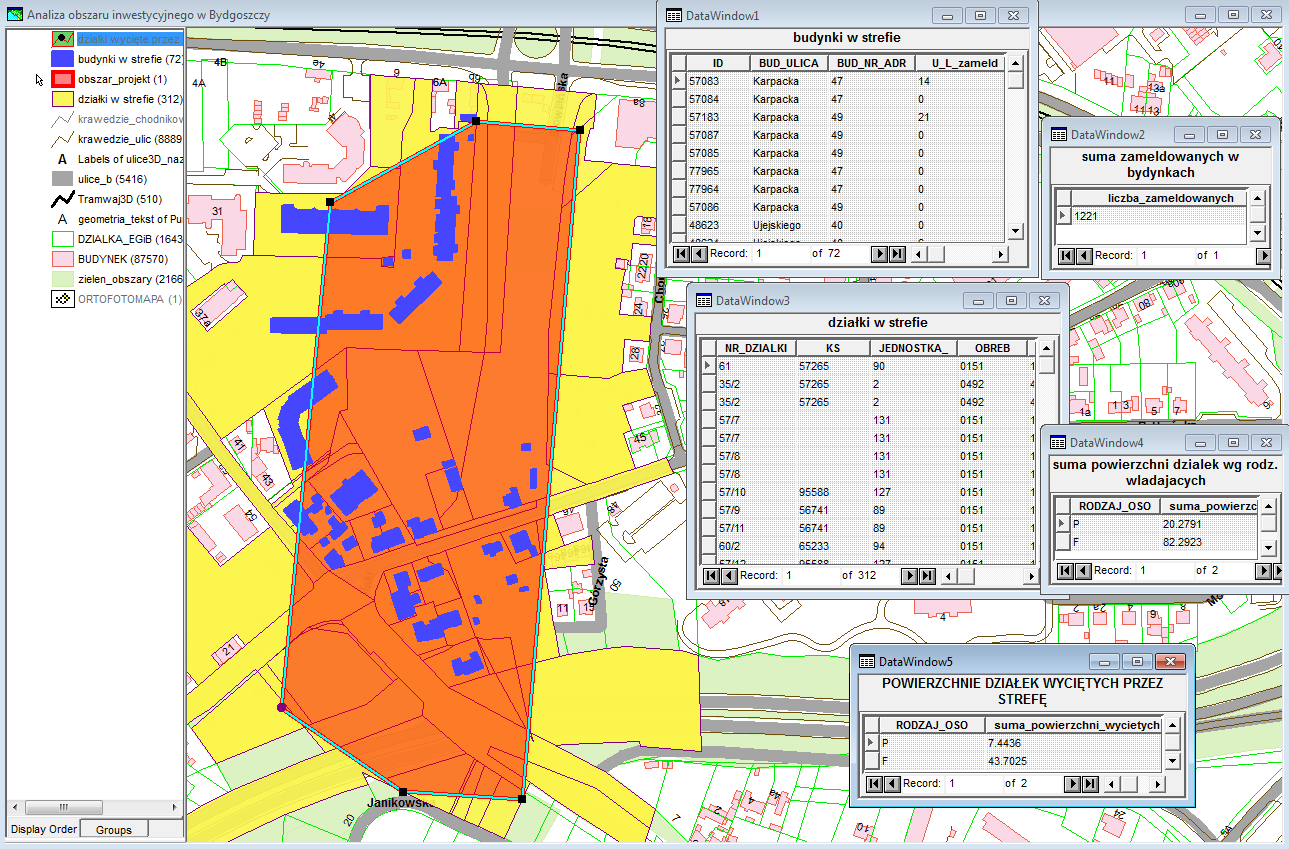Click the działki wycięte legend style icon
Screen dimensions: 1289x849
[62, 39]
